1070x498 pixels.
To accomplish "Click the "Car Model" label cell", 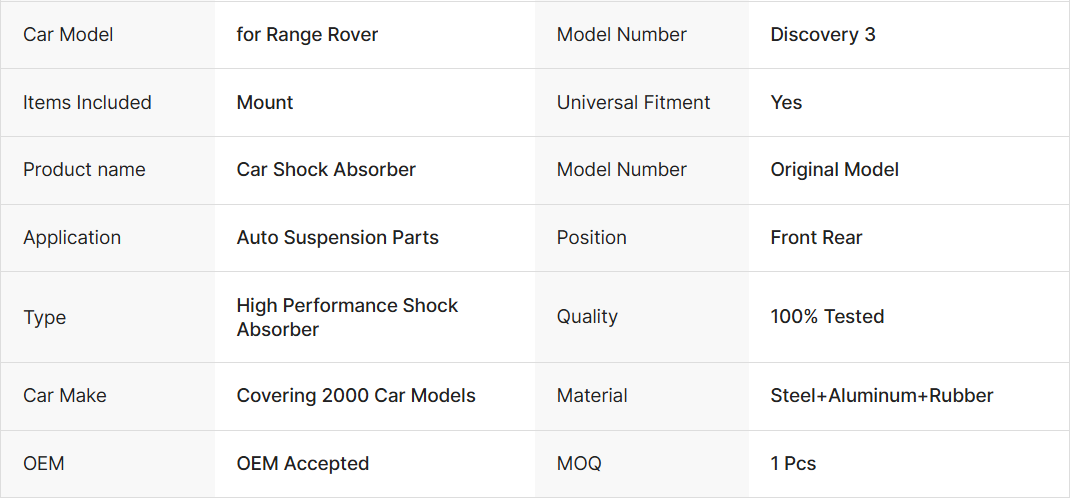I will (x=68, y=35).
